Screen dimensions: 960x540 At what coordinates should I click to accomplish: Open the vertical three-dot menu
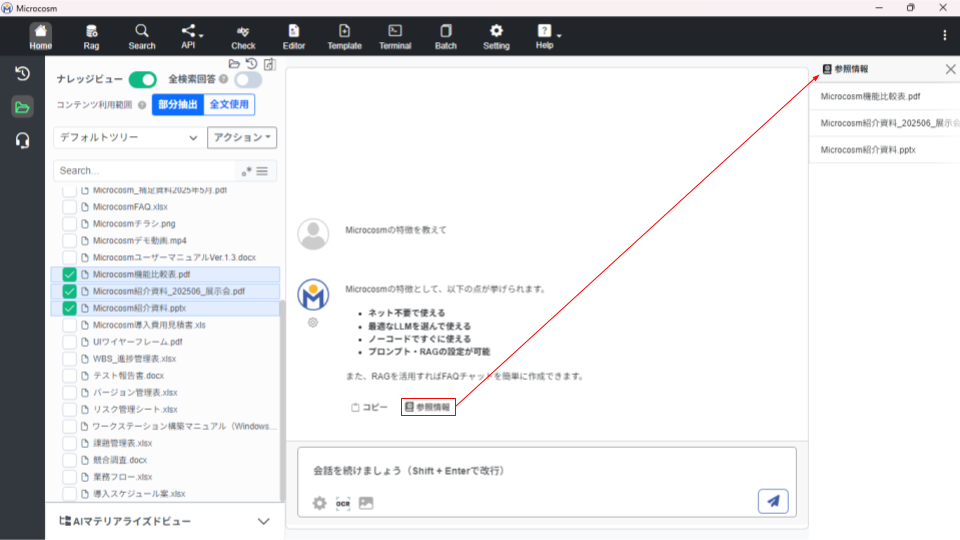click(x=945, y=36)
